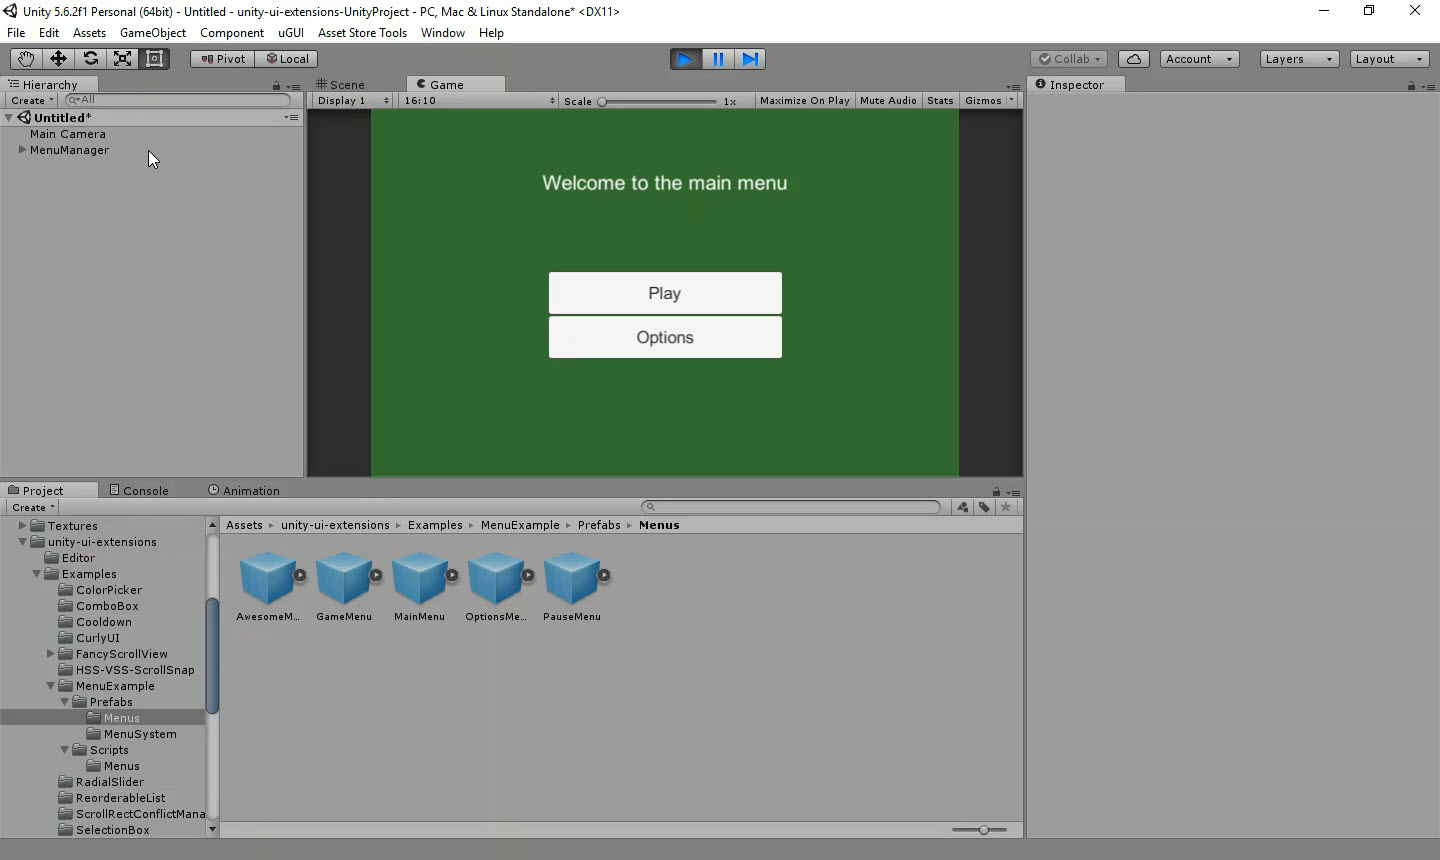The width and height of the screenshot is (1440, 860).
Task: Select the OptionsMenu prefab
Action: [496, 586]
